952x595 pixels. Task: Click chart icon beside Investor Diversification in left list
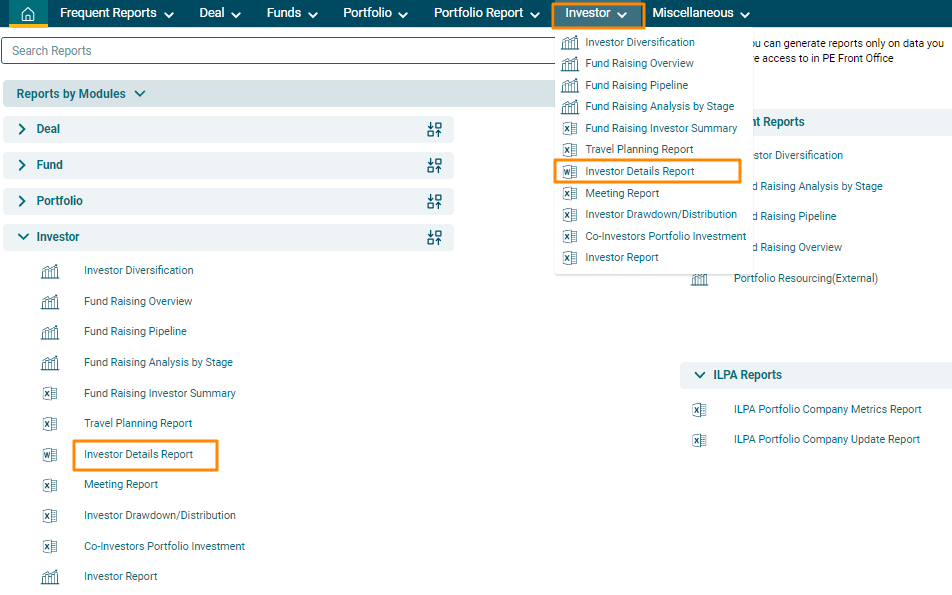(50, 271)
